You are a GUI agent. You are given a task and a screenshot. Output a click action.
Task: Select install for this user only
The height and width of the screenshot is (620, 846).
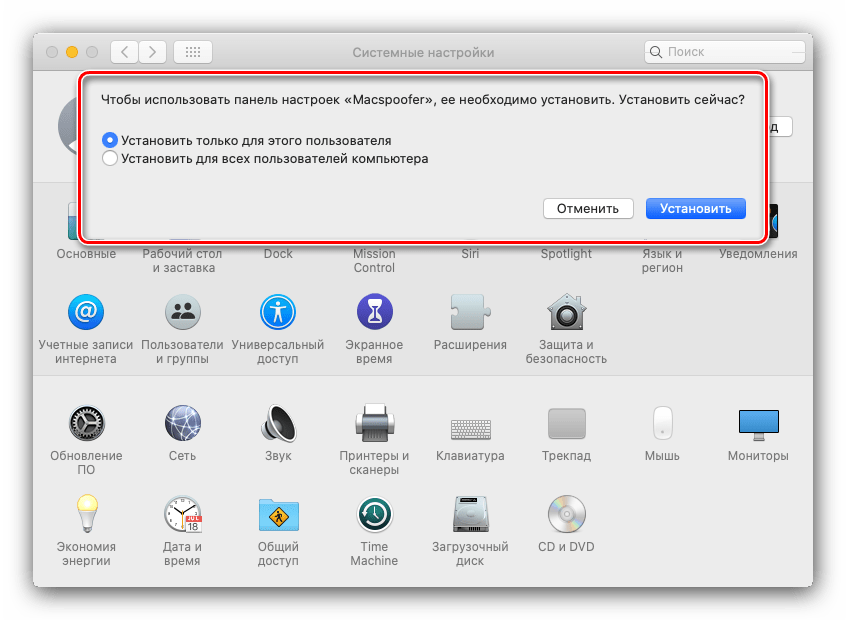click(110, 141)
